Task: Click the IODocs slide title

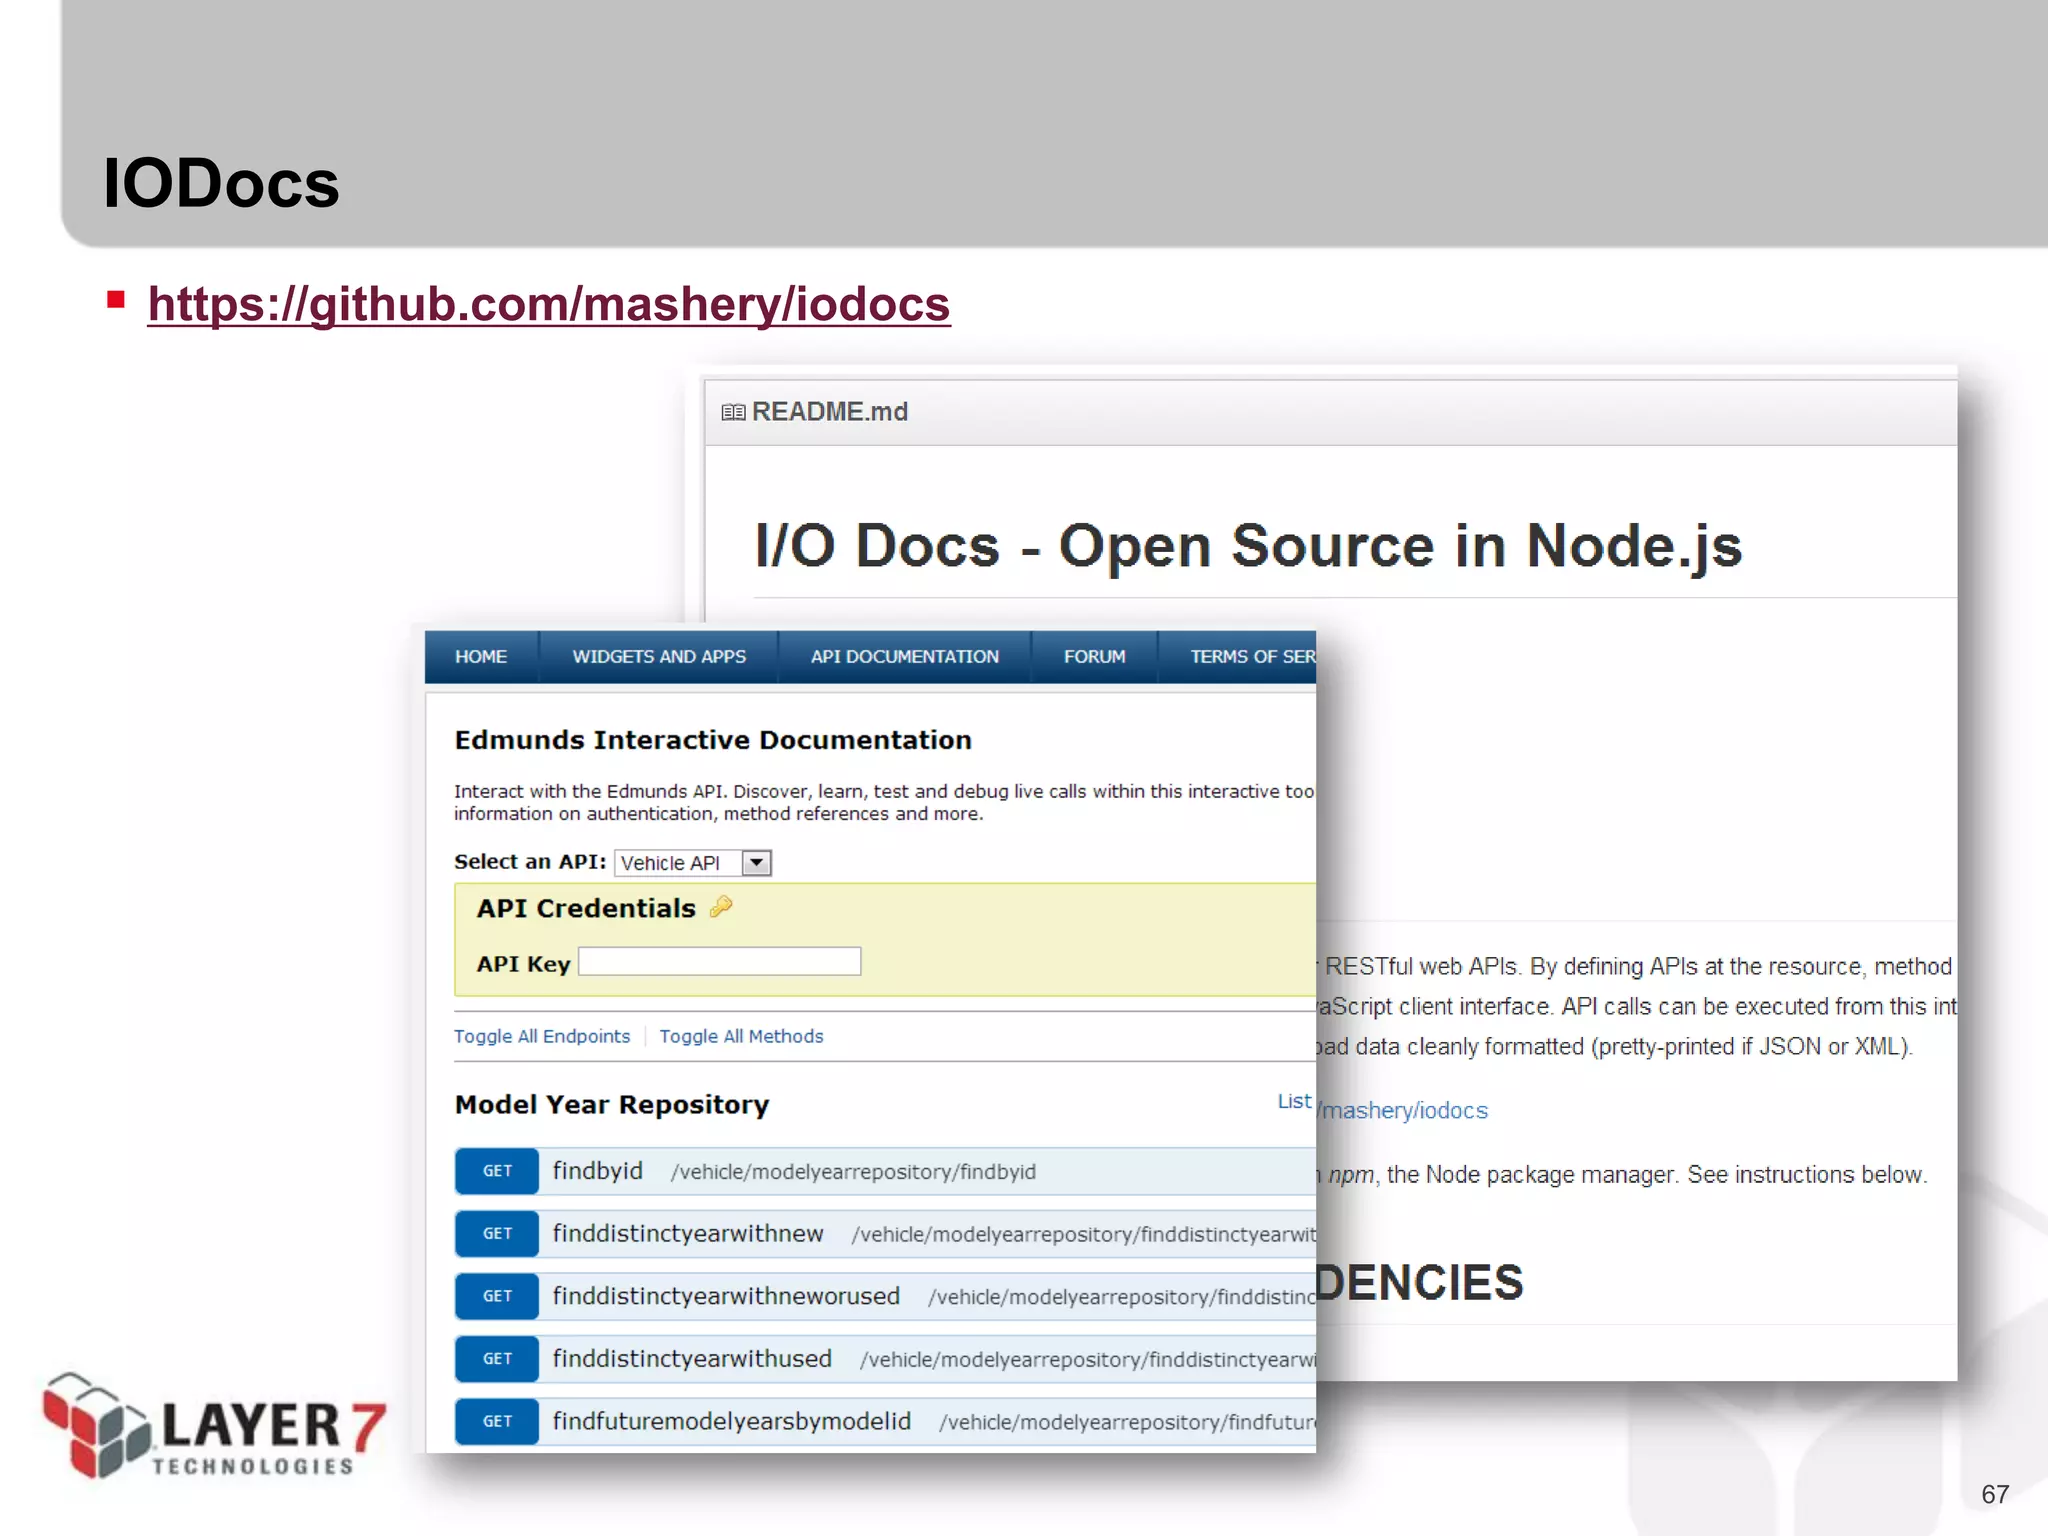Action: coord(221,184)
